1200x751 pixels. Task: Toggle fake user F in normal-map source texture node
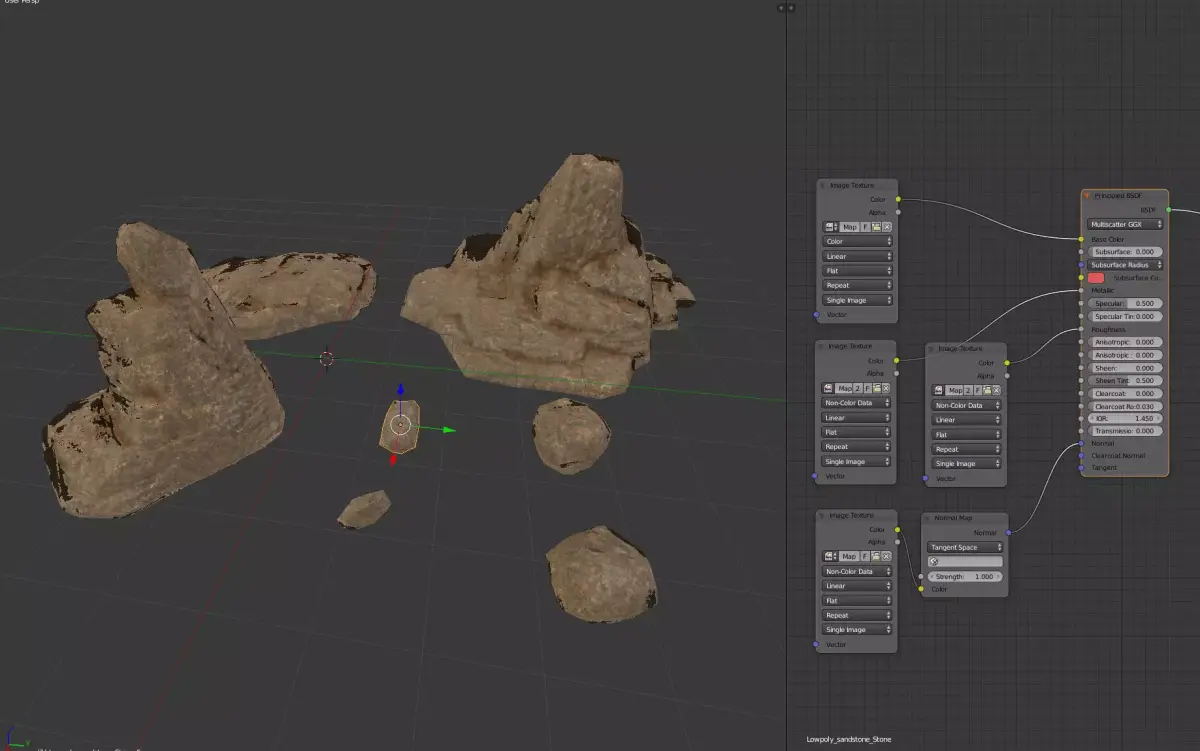coord(866,556)
